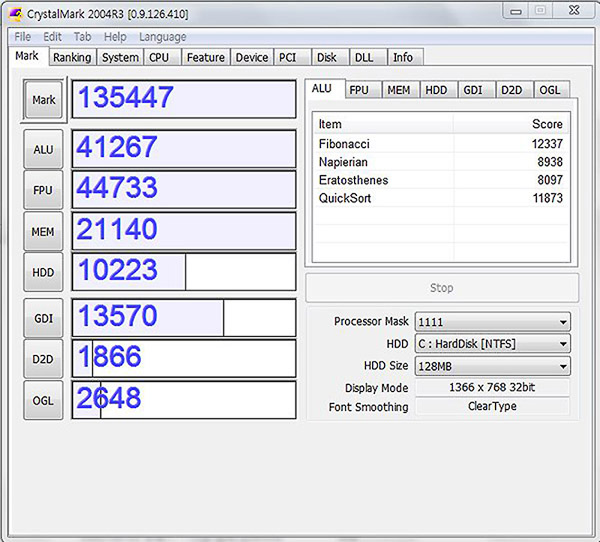Close the CrystalMark window

[x=574, y=10]
